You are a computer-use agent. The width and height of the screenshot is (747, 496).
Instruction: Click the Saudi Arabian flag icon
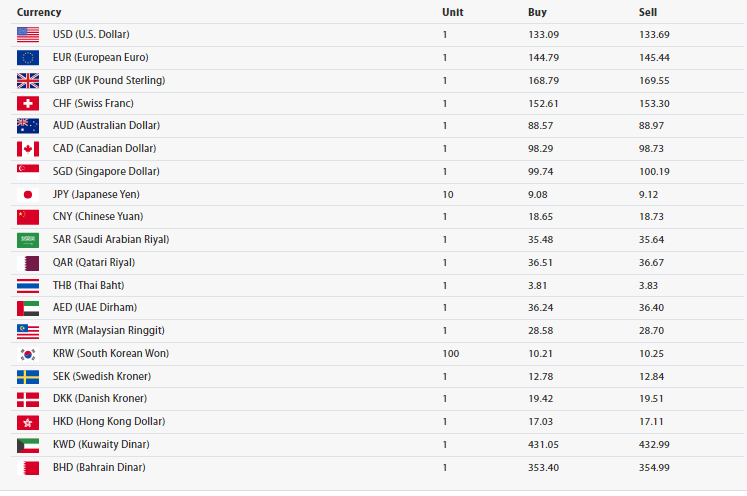pyautogui.click(x=28, y=239)
